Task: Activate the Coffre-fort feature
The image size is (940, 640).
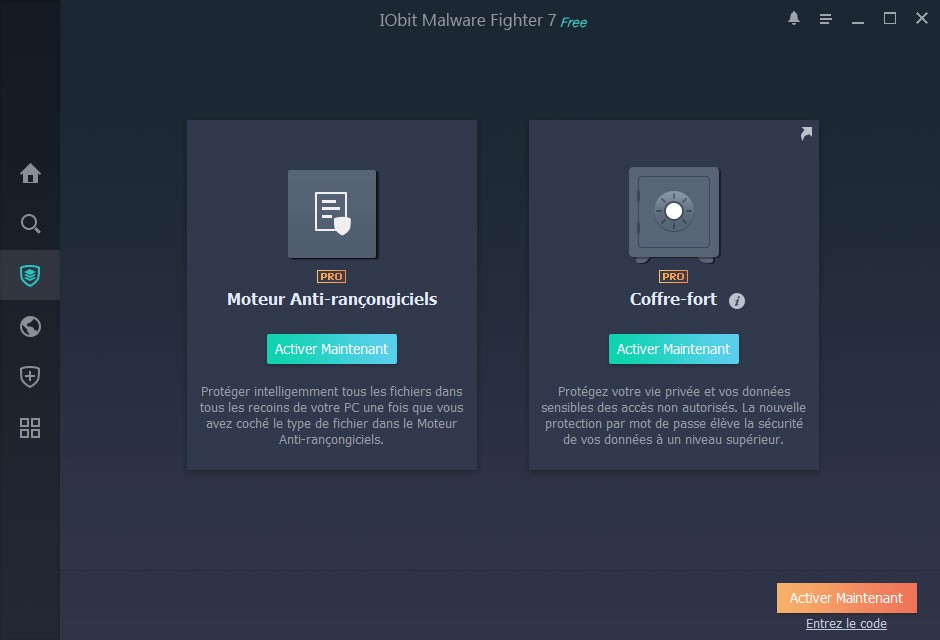Action: (x=674, y=349)
